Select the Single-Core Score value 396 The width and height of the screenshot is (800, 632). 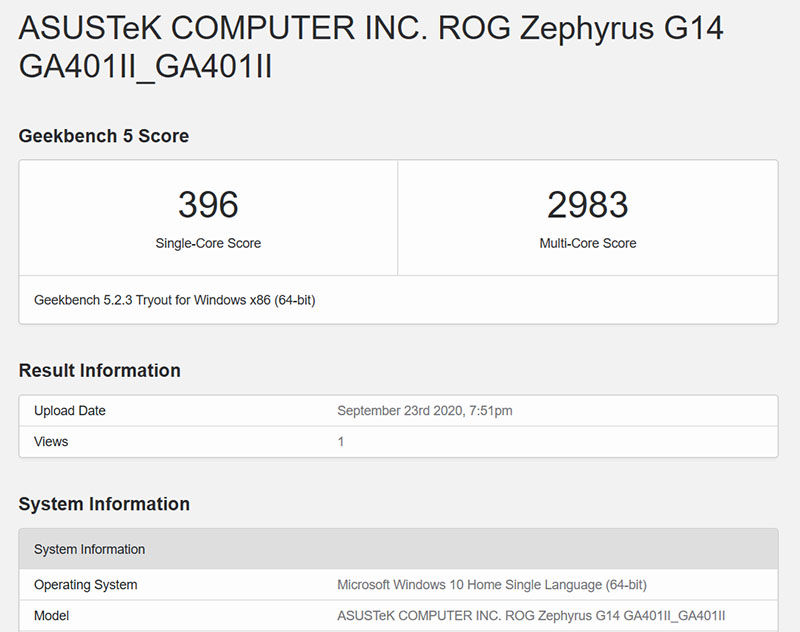click(x=208, y=204)
